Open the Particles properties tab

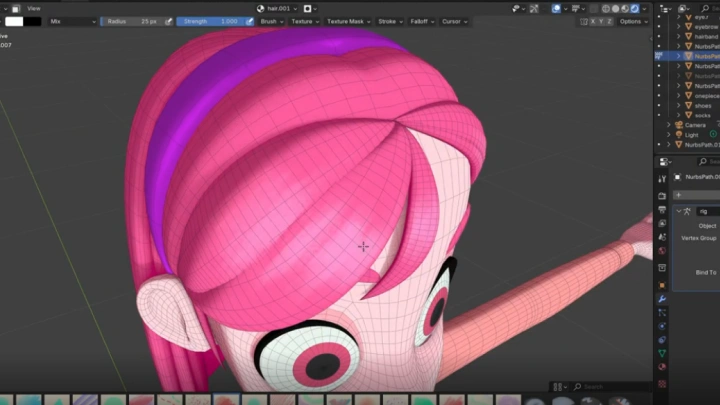[662, 313]
